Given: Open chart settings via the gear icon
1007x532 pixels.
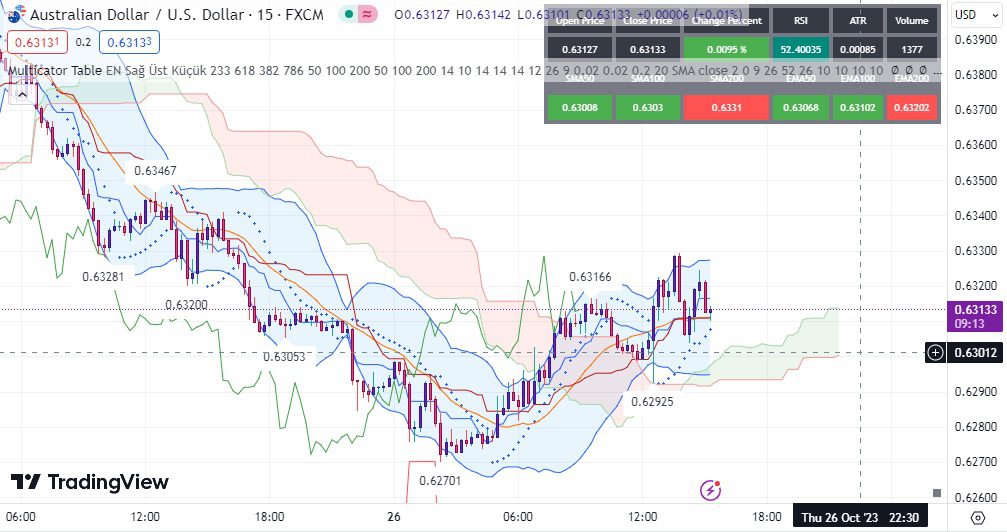Looking at the screenshot, I should tap(977, 517).
